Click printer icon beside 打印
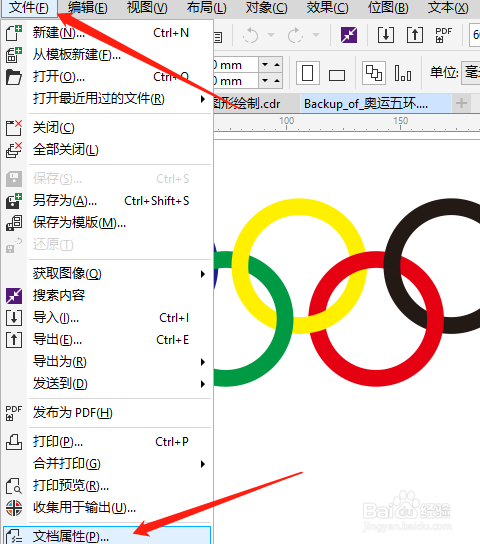The width and height of the screenshot is (480, 544). [14, 442]
